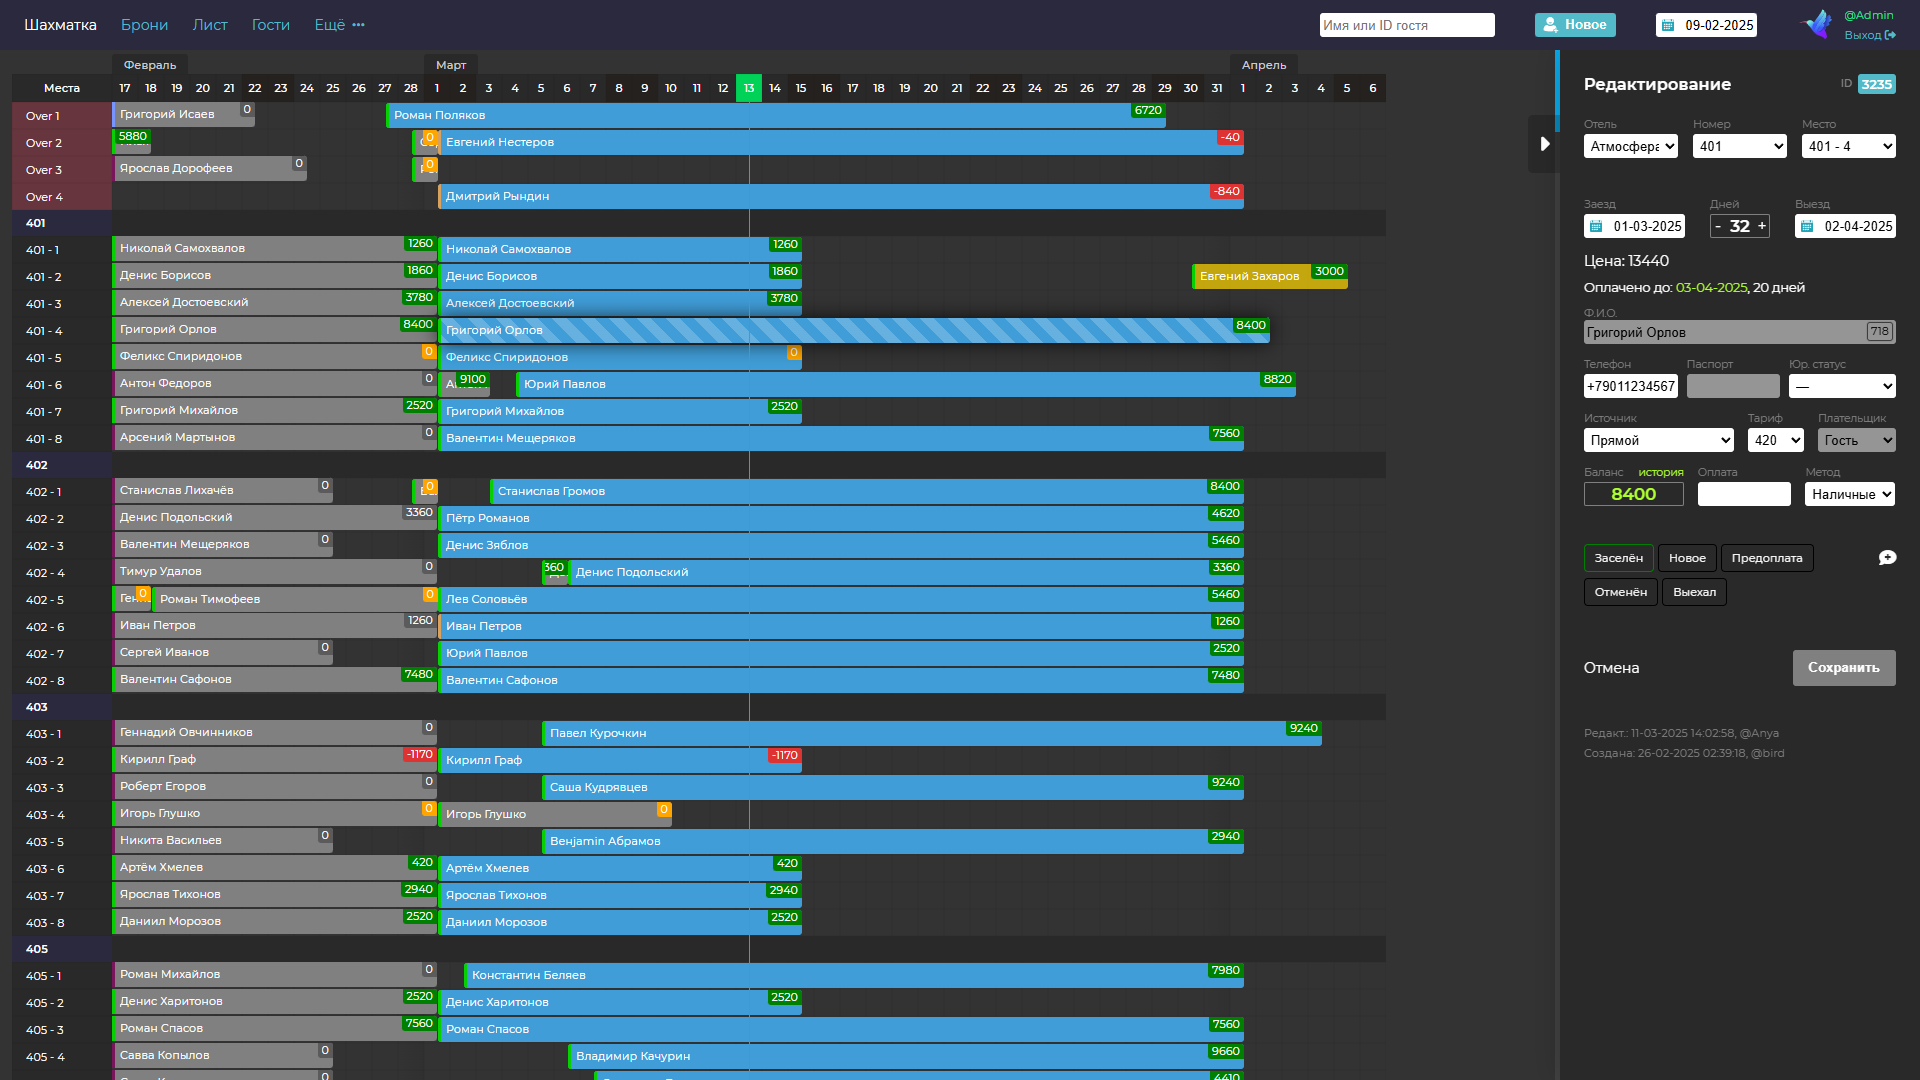Set booking status to Заселён
1920x1080 pixels.
pos(1618,558)
